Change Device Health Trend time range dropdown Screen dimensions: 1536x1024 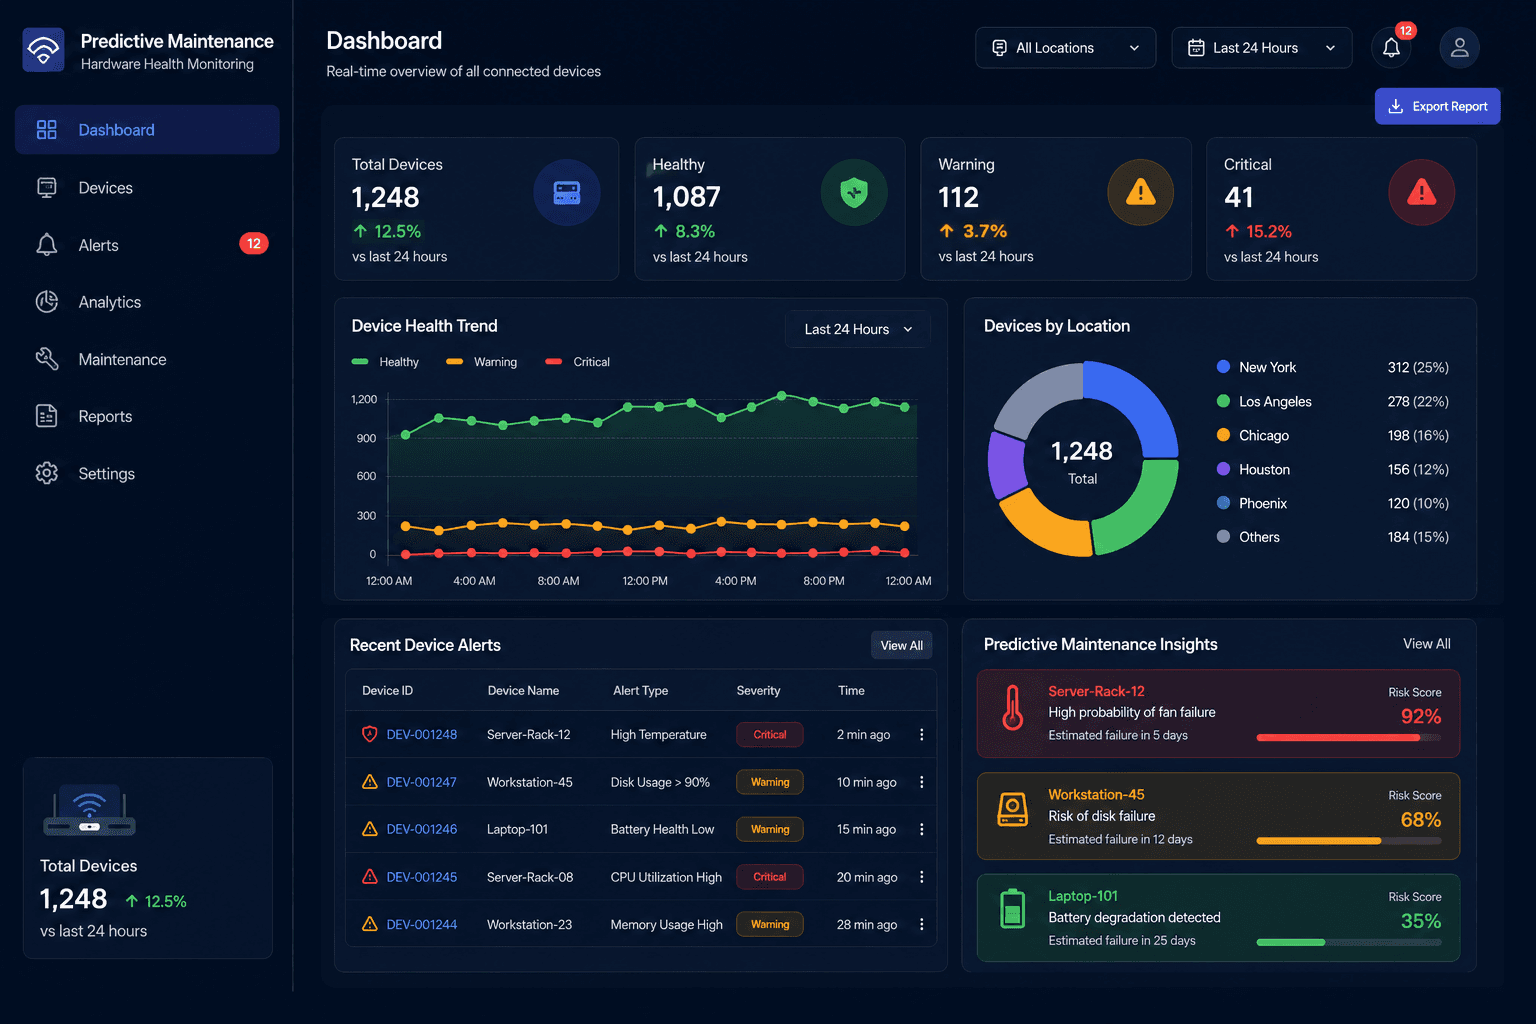point(858,329)
